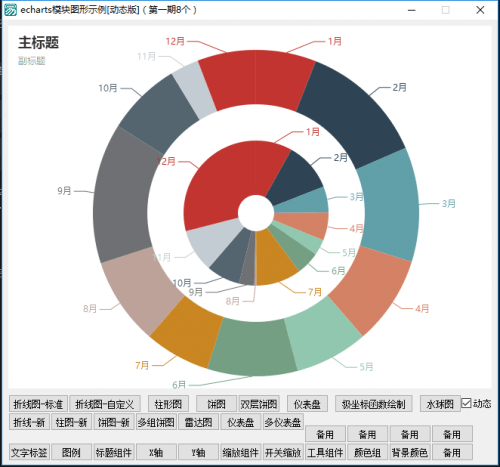This screenshot has height=467, width=500.
Task: Click the echarts app icon in title bar
Action: coord(10,10)
